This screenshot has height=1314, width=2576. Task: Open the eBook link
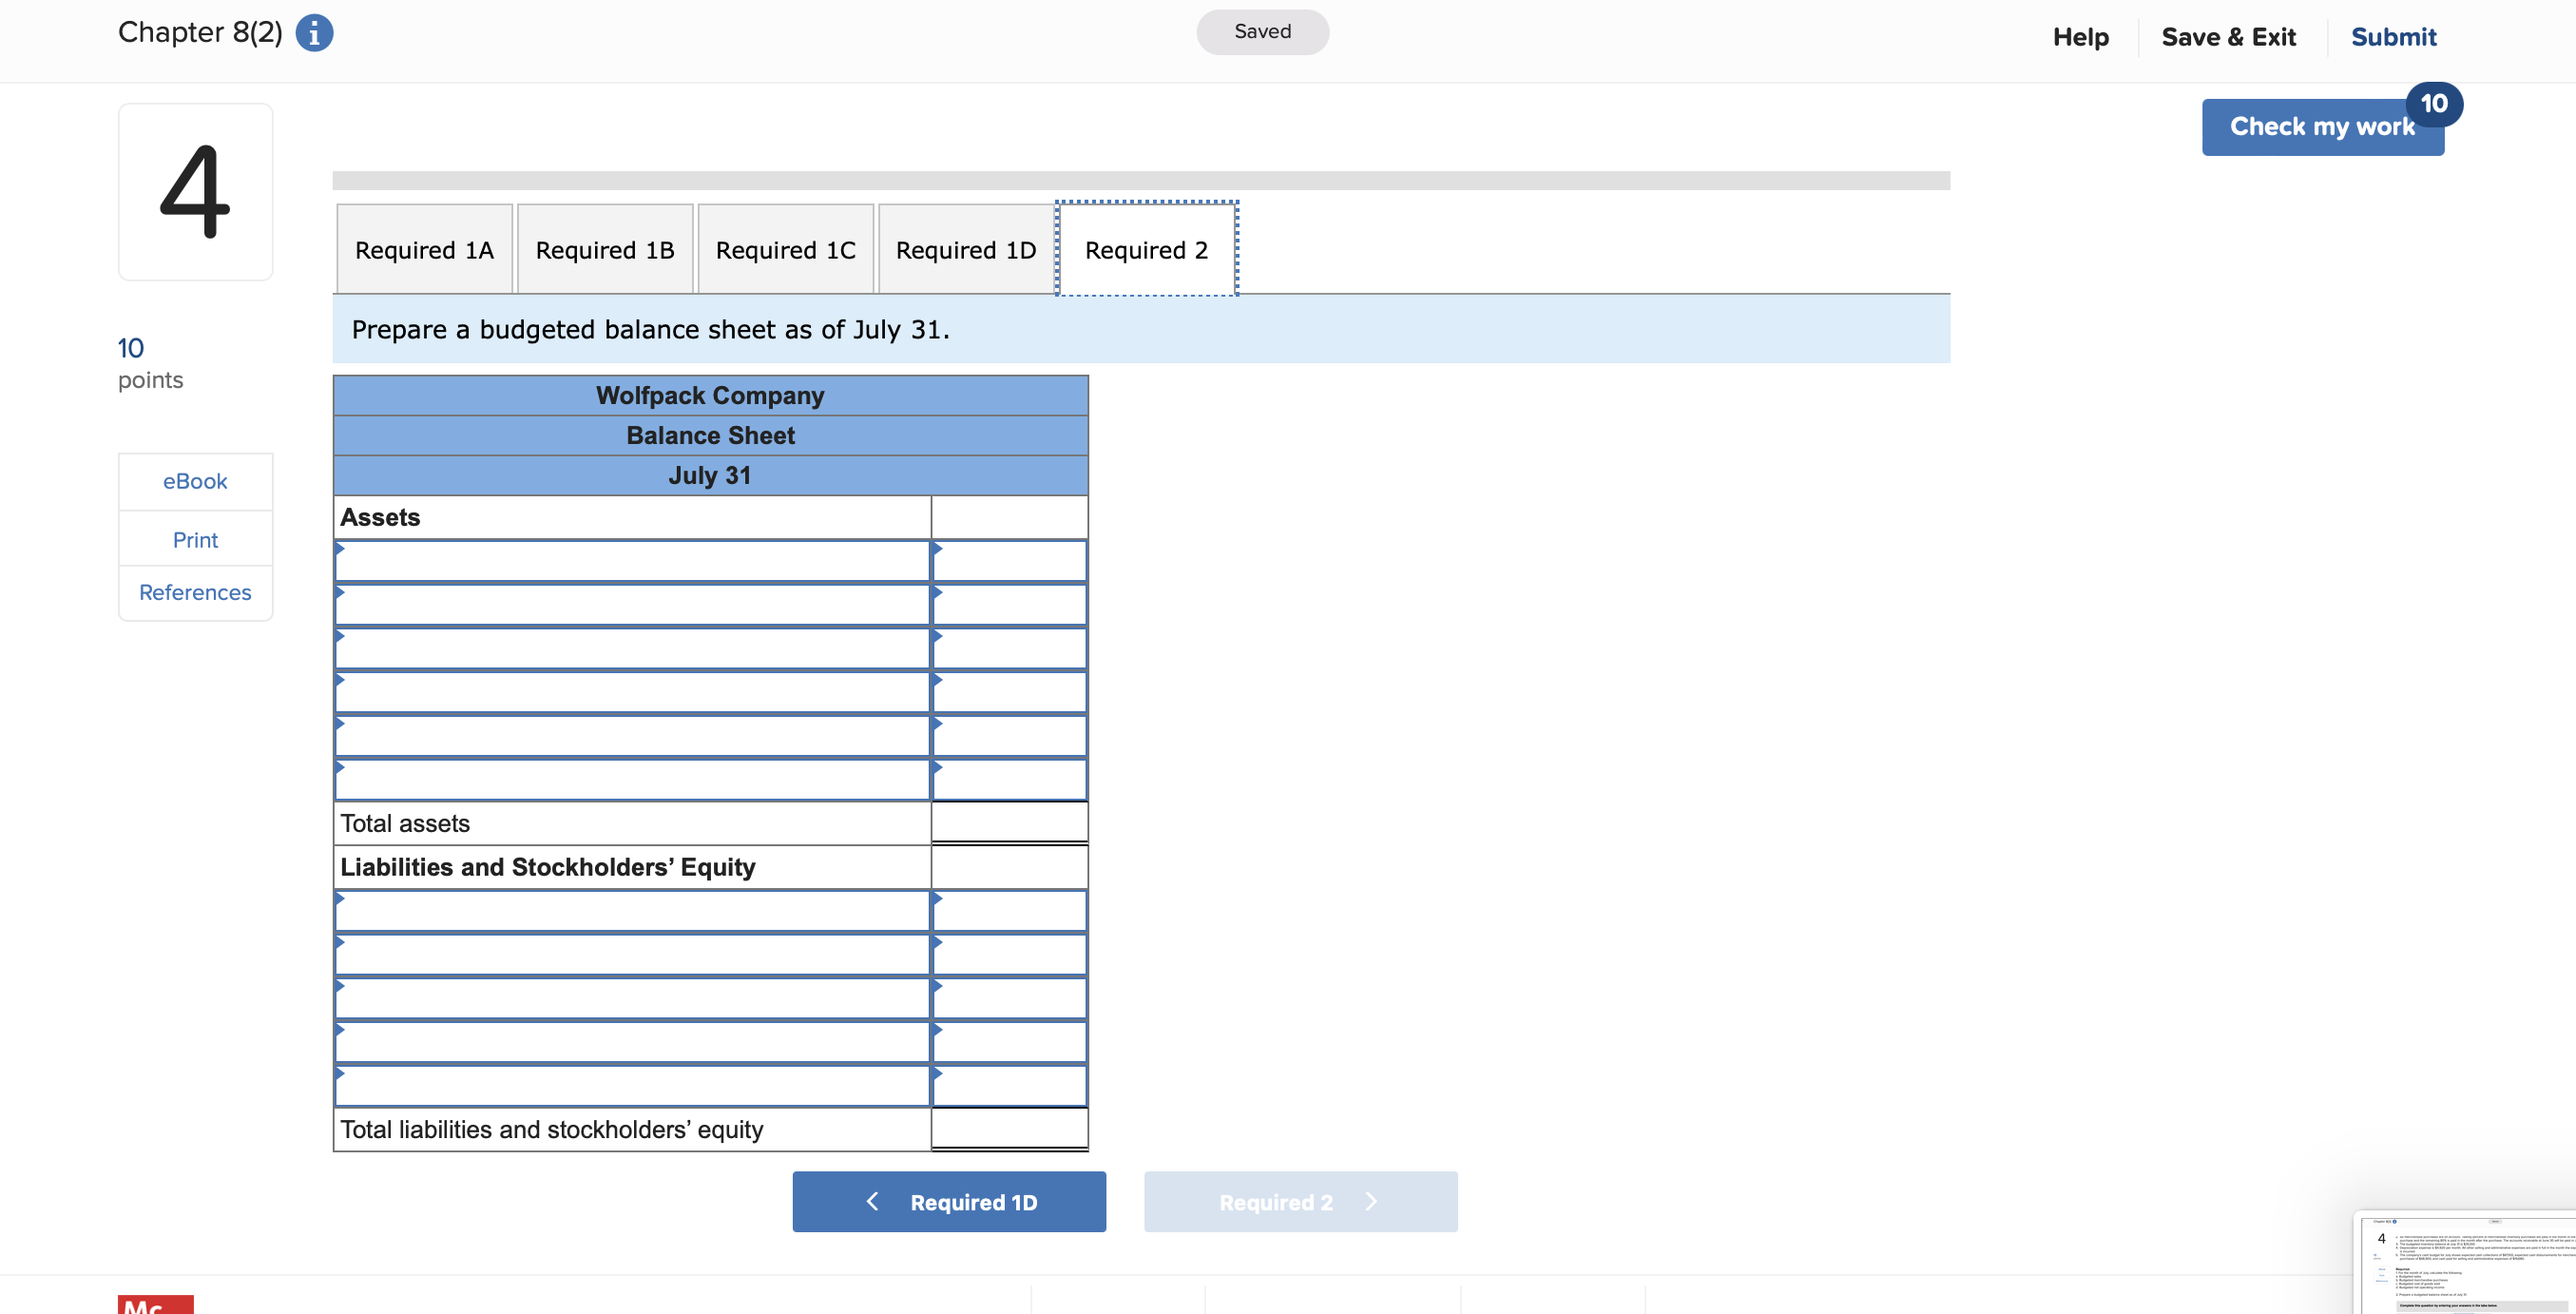click(x=195, y=481)
